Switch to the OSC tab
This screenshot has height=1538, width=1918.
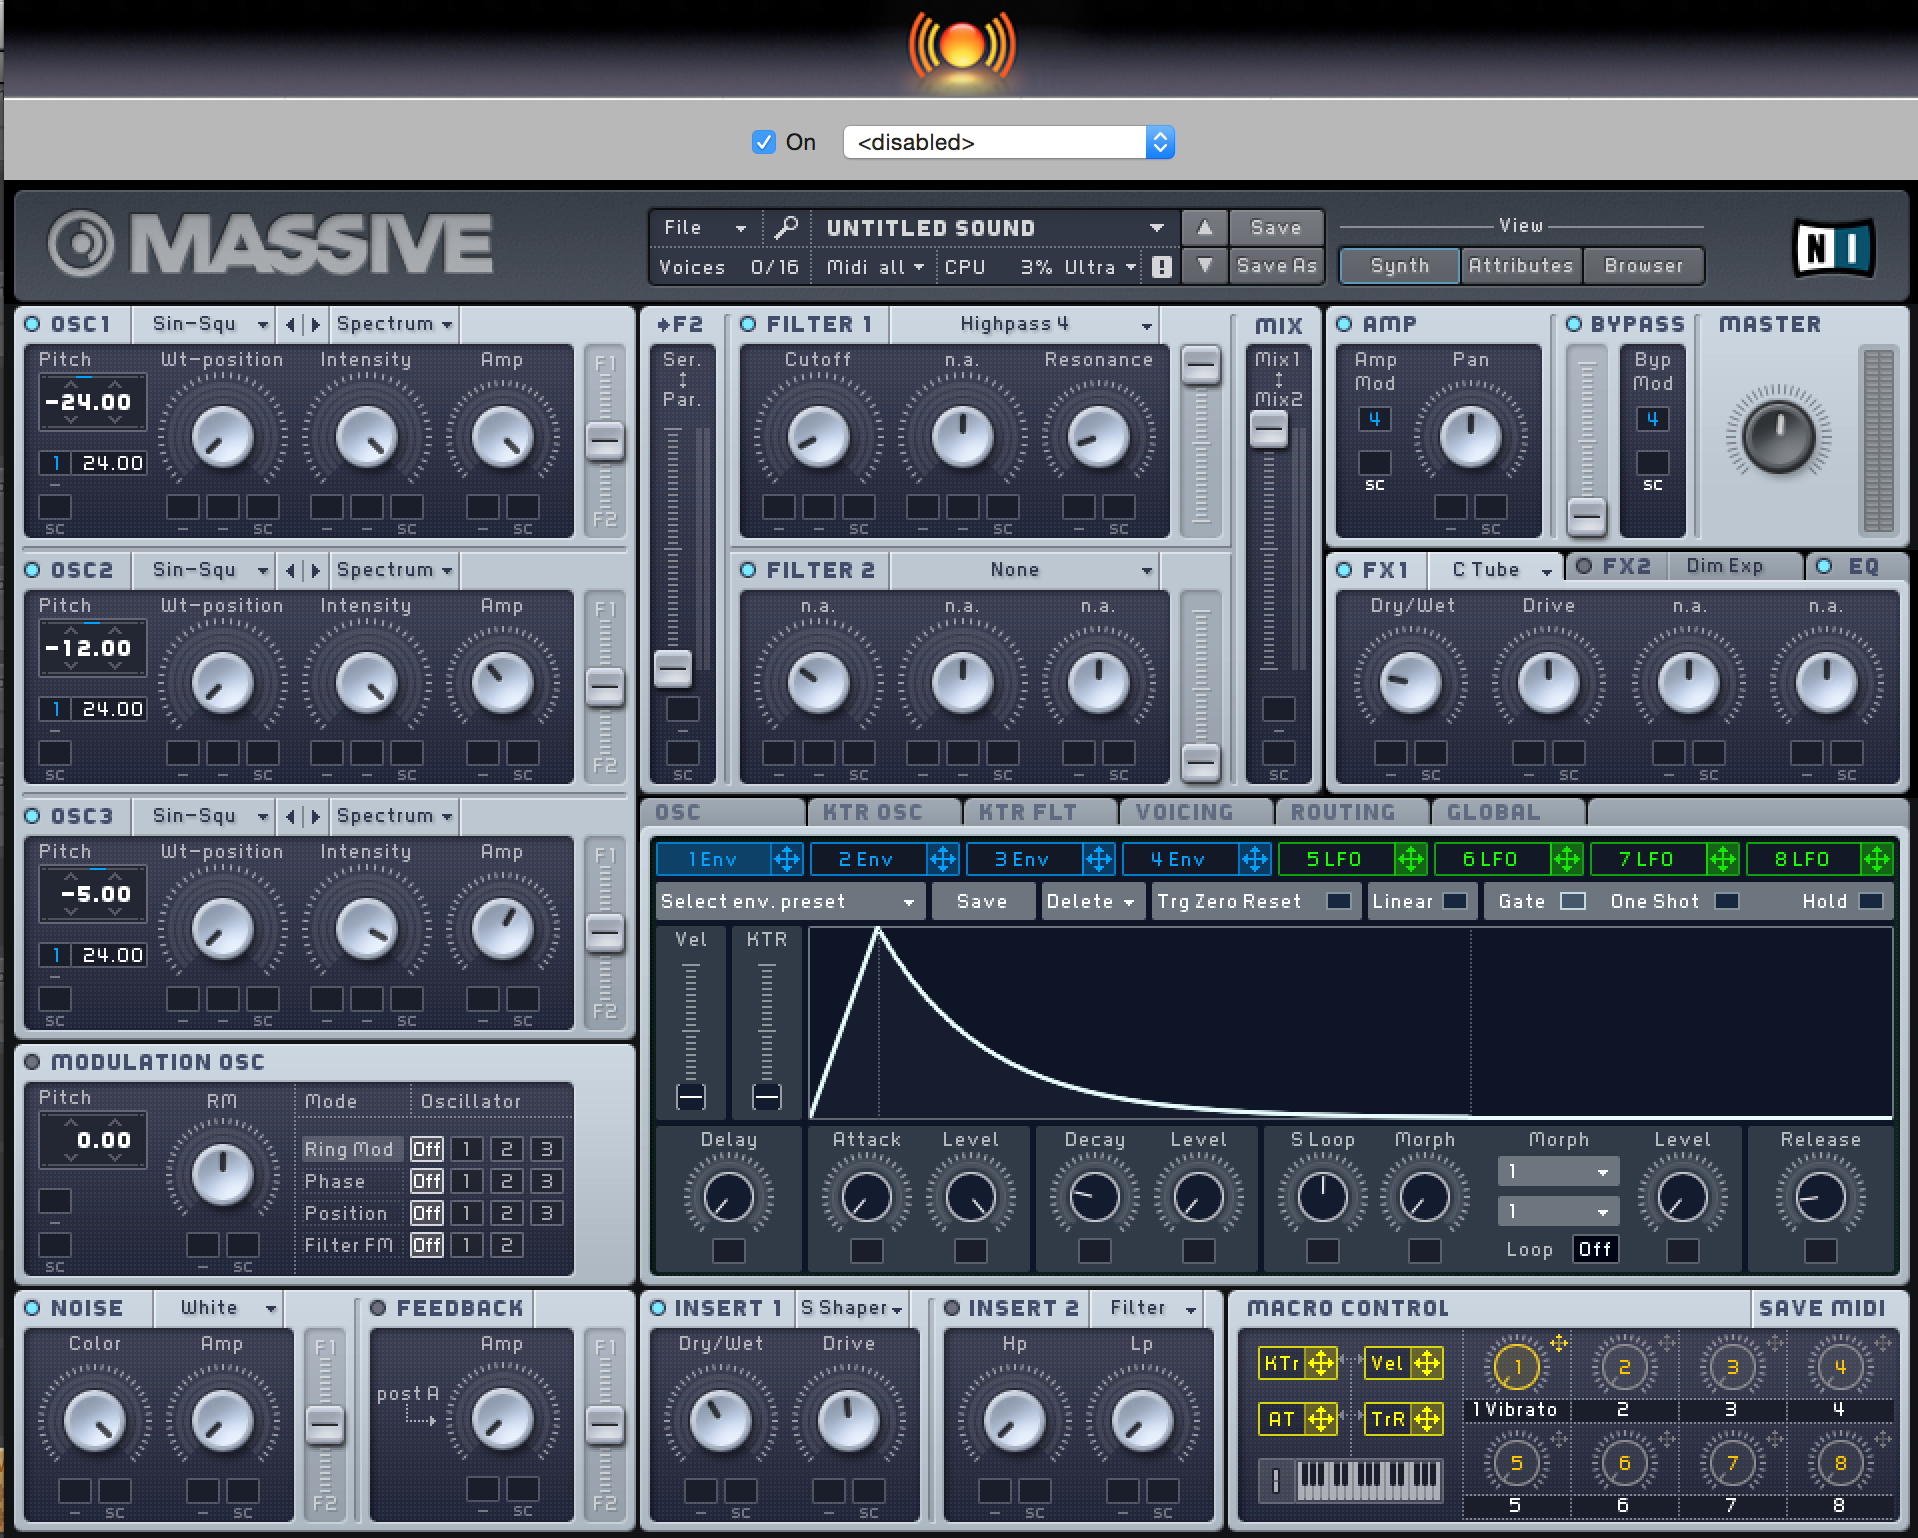coord(723,812)
